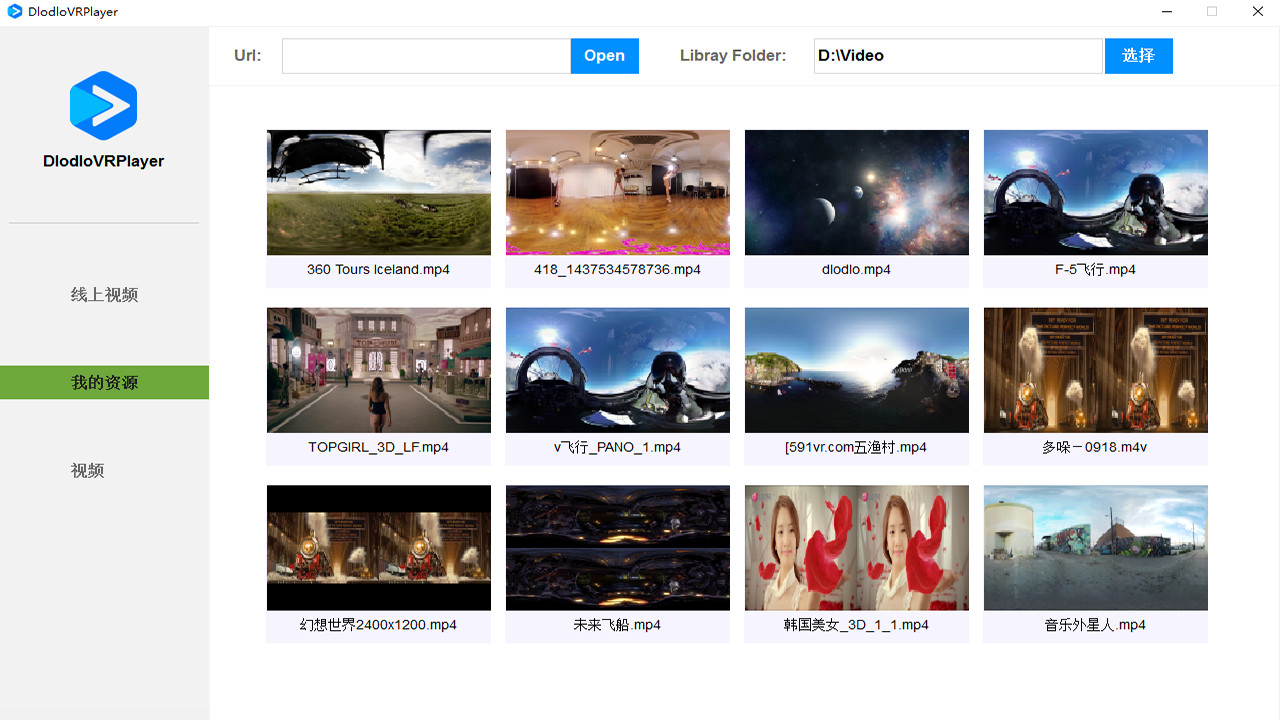
Task: Open the 多哚-0918.m4v video
Action: pos(1095,369)
